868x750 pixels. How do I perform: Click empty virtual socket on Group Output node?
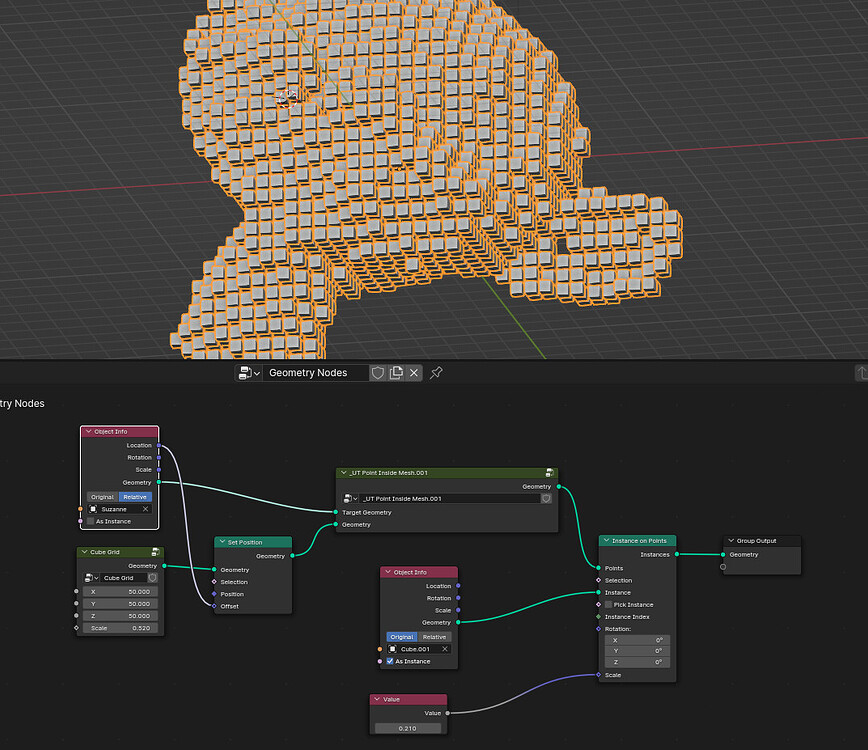click(723, 567)
